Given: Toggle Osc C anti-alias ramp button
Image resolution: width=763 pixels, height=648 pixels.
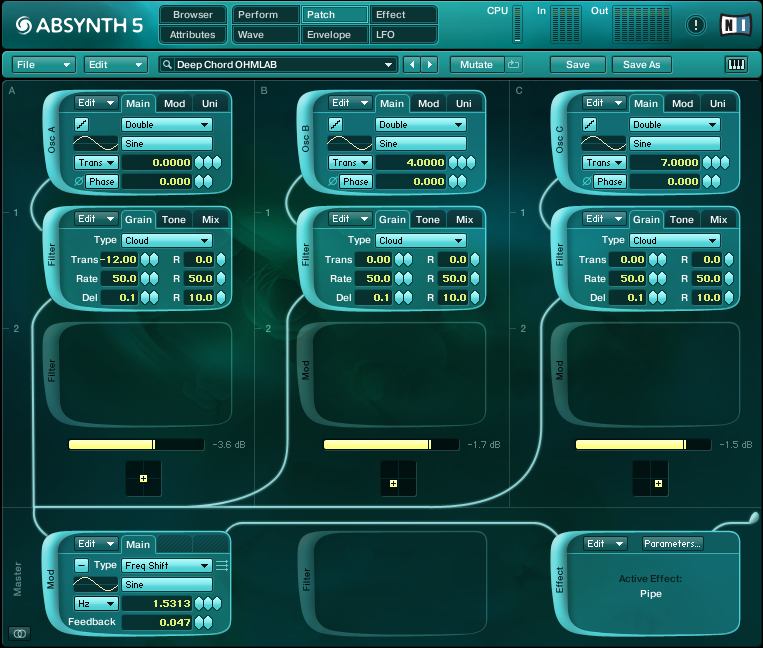Looking at the screenshot, I should click(x=589, y=125).
